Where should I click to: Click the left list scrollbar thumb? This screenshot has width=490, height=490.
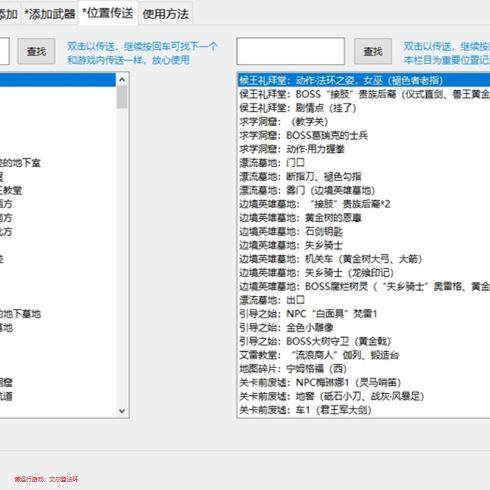pos(122,97)
